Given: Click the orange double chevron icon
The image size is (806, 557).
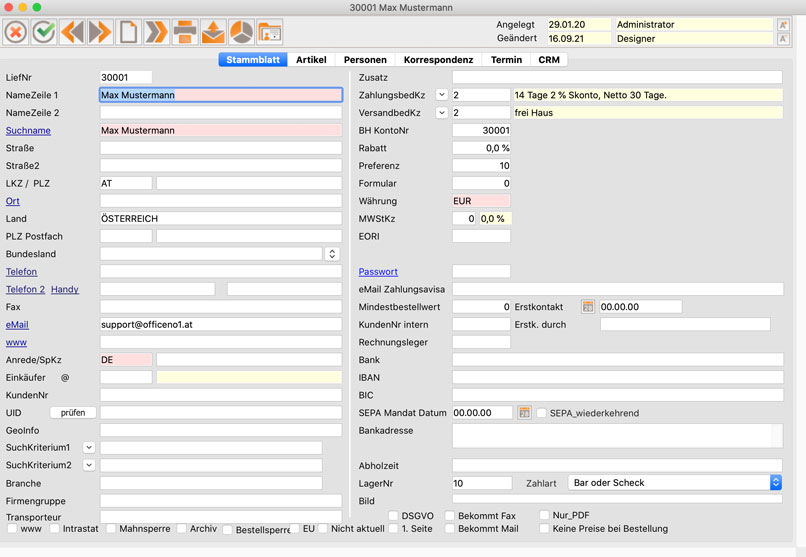Looking at the screenshot, I should [157, 32].
